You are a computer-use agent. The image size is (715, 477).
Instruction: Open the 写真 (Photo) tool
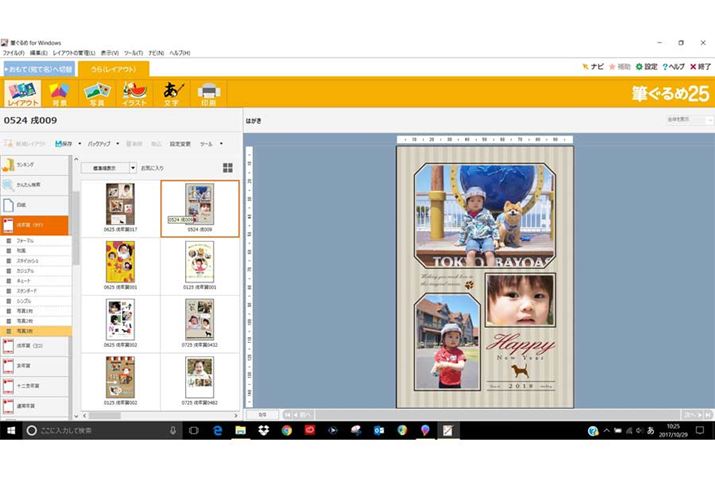pyautogui.click(x=96, y=93)
